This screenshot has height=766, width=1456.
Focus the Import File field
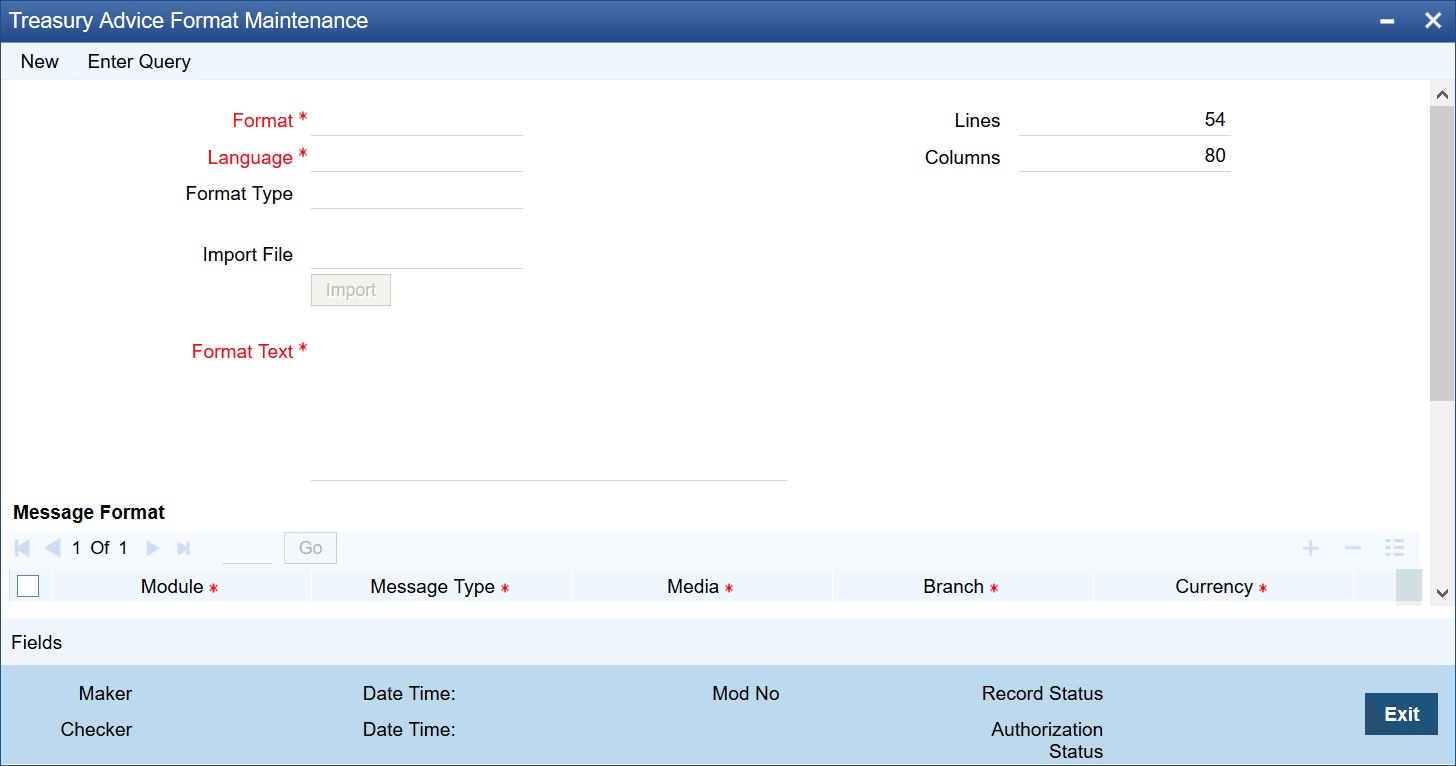pos(417,254)
